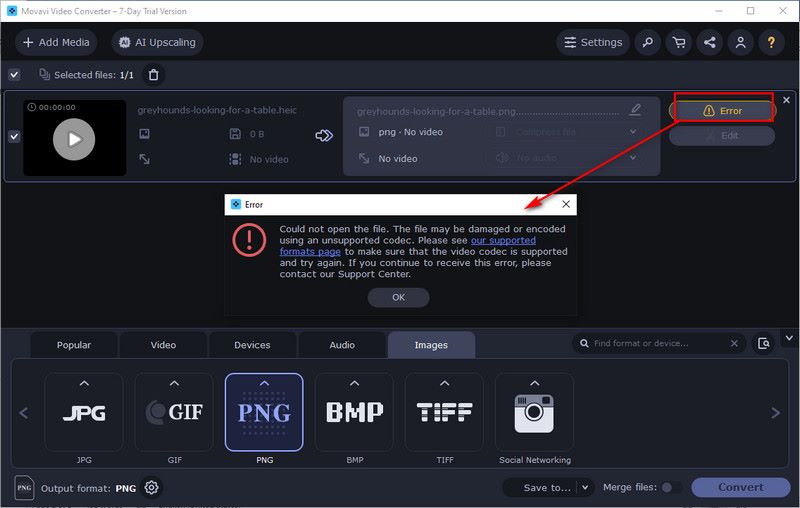Click the detect device icon
This screenshot has height=508, width=800.
click(x=763, y=343)
